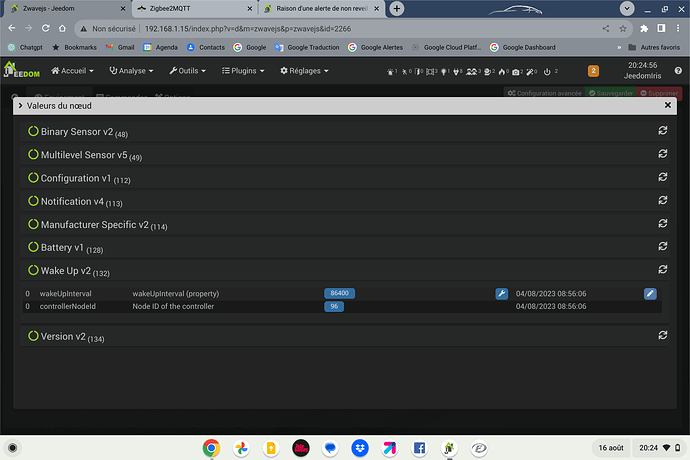Click the Jeedom logo
The image size is (690, 460).
[x=21, y=70]
